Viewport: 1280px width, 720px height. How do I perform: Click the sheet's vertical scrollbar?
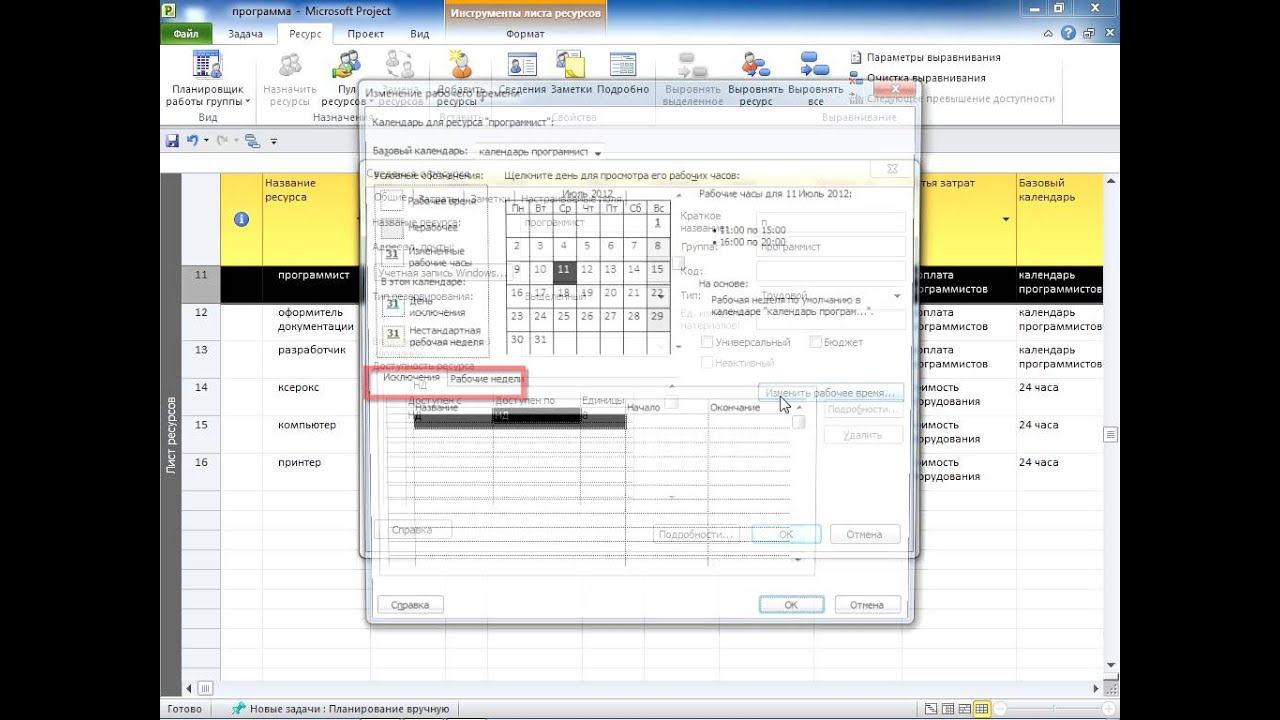pos(1110,434)
